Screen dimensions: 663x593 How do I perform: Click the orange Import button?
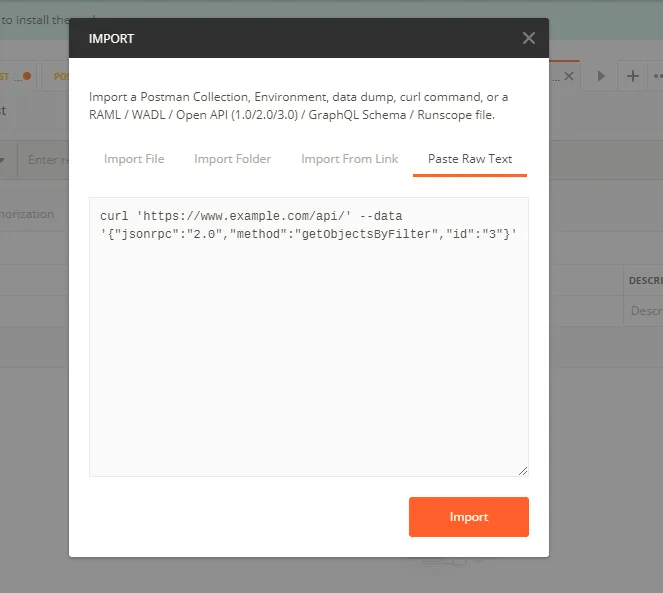click(x=468, y=517)
